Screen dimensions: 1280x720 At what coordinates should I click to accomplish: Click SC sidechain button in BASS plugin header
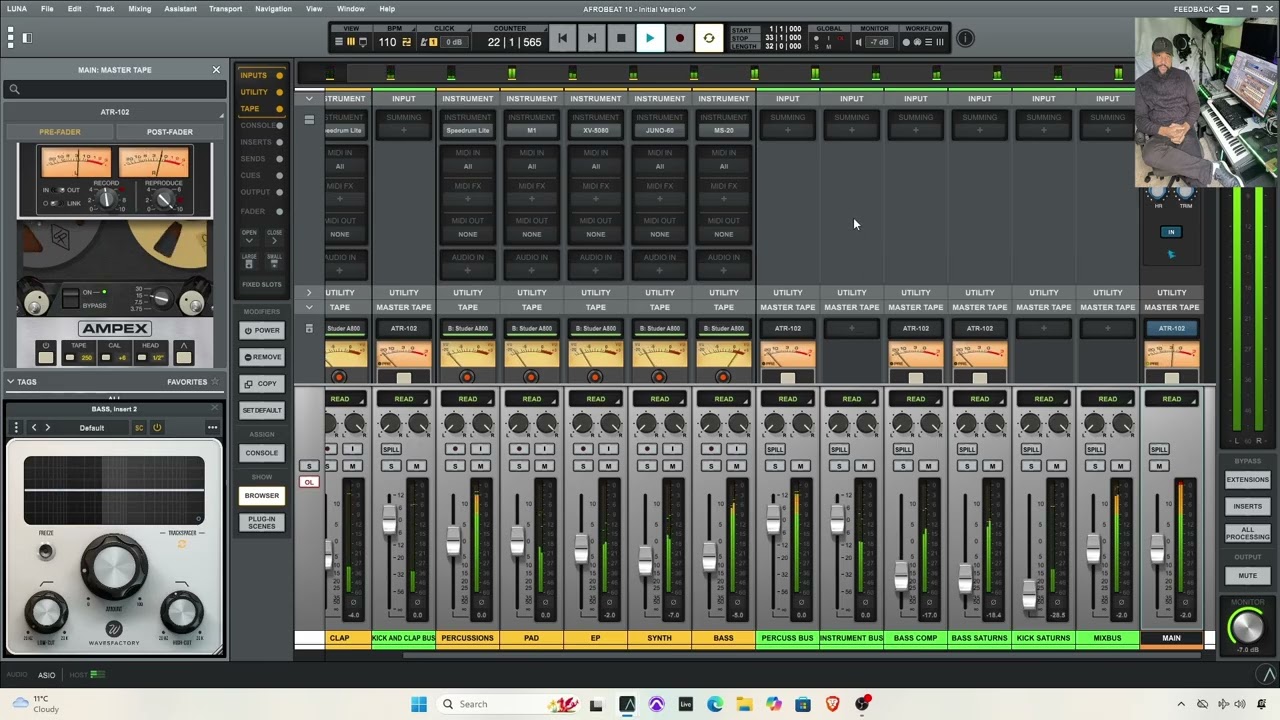[x=139, y=427]
